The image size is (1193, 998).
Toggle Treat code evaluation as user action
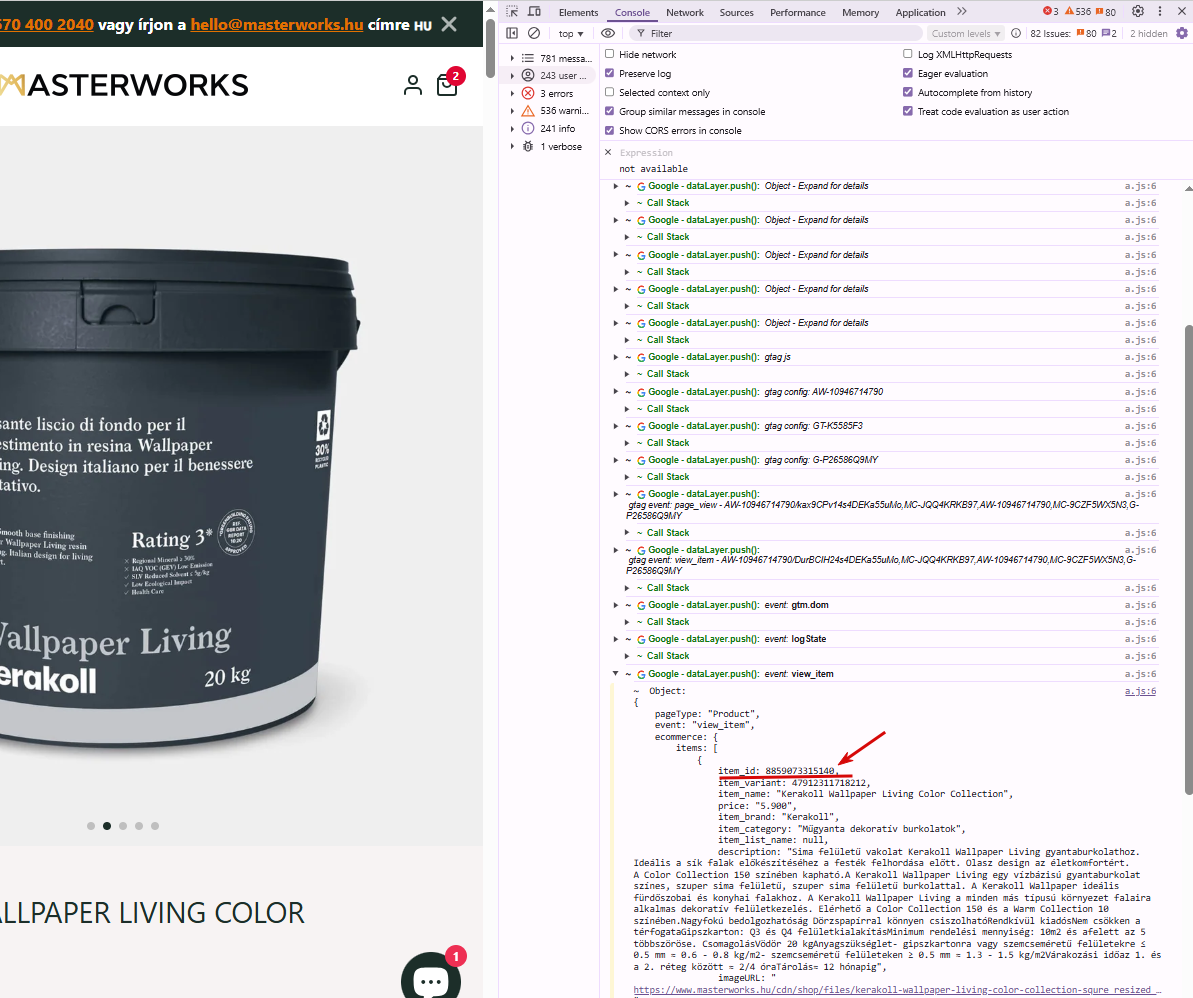tap(908, 111)
